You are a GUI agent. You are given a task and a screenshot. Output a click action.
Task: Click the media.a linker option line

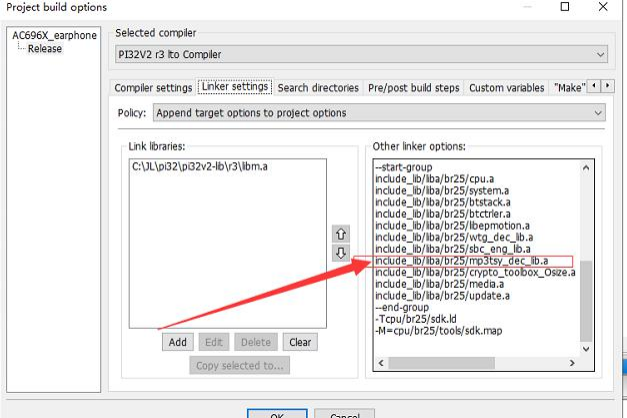439,284
